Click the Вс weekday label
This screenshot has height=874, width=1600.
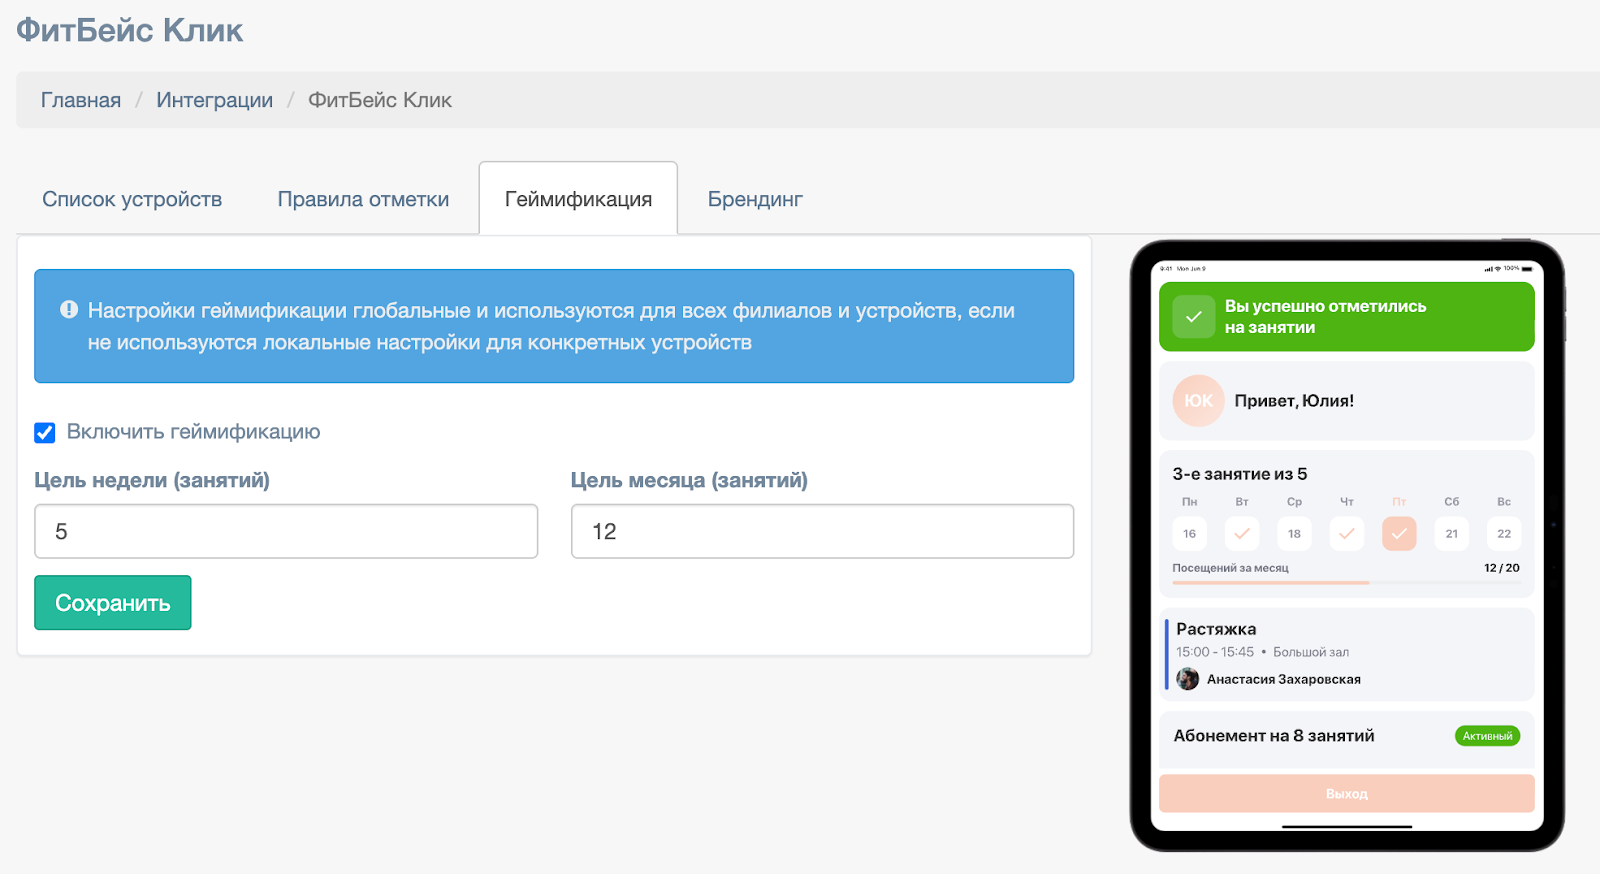pyautogui.click(x=1504, y=502)
